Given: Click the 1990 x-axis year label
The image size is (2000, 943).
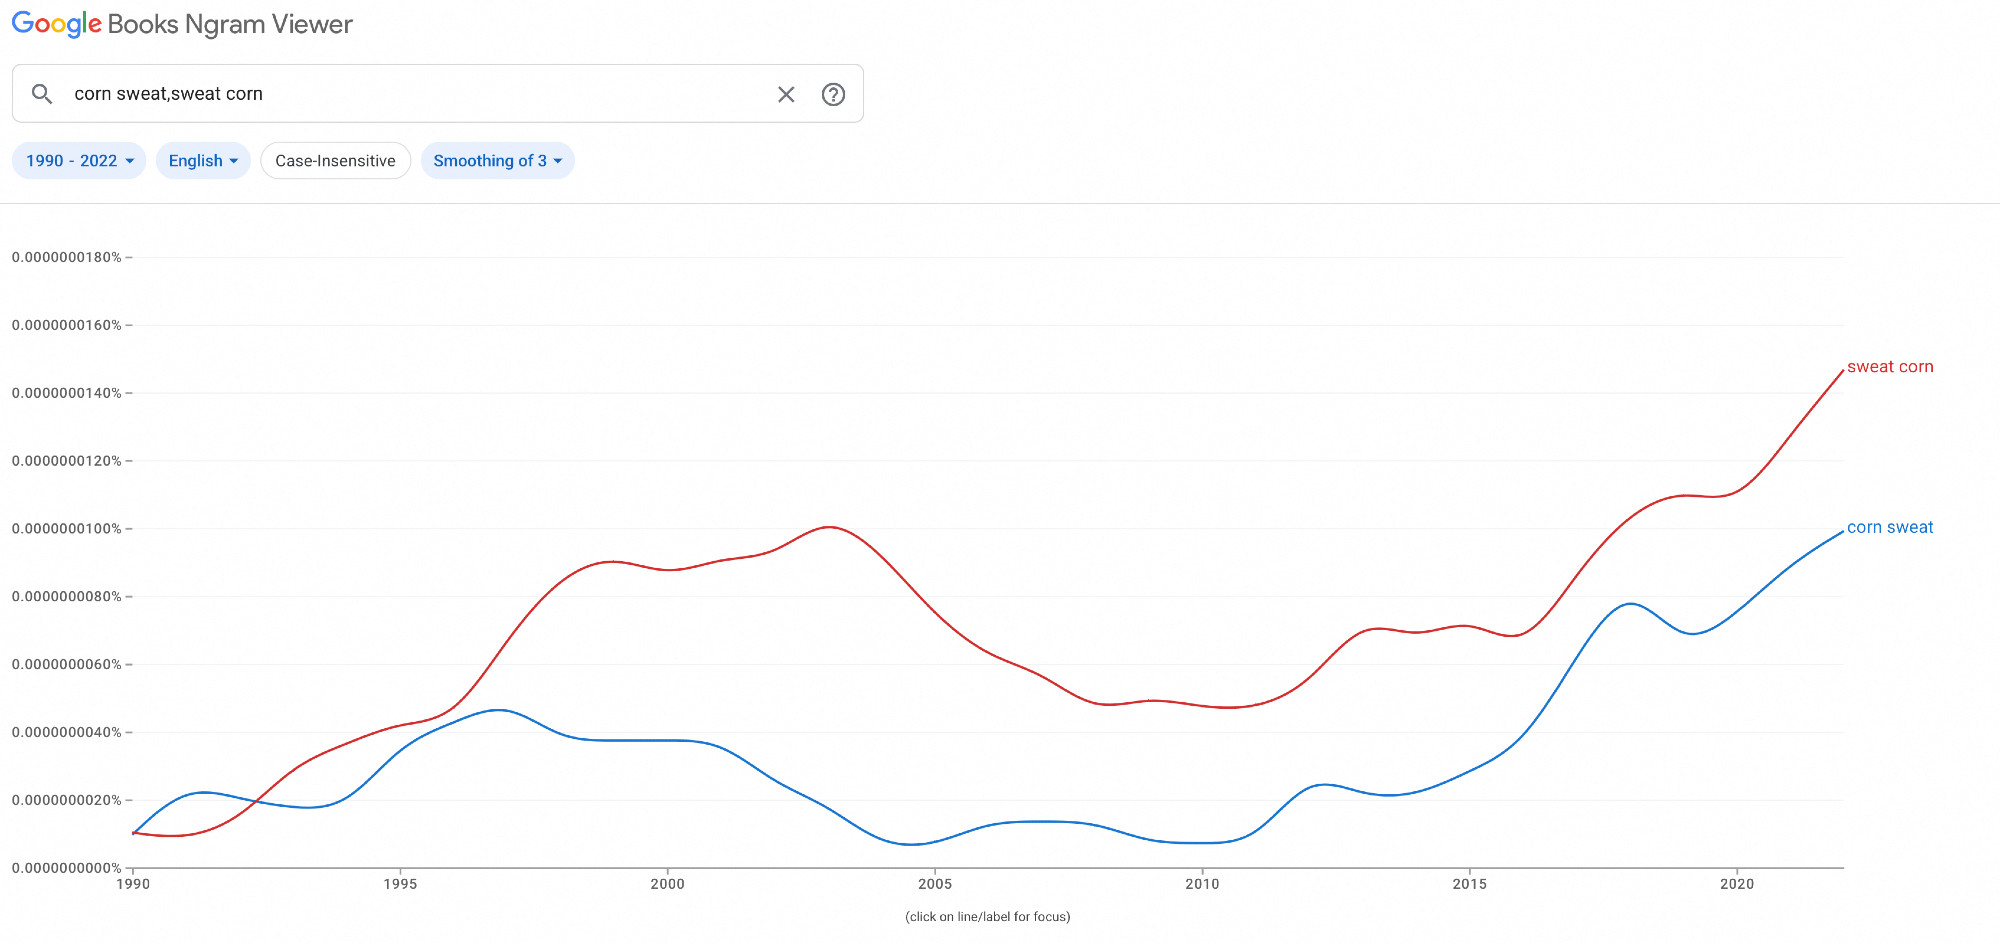Looking at the screenshot, I should [x=133, y=884].
